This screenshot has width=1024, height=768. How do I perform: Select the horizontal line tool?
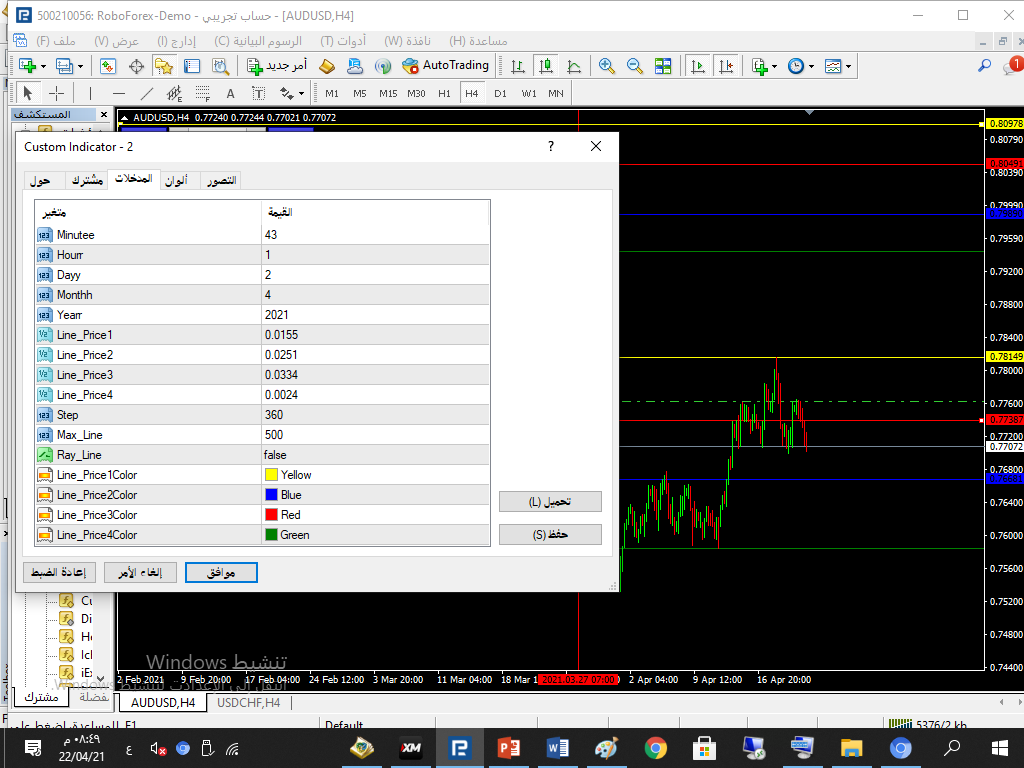pyautogui.click(x=118, y=93)
